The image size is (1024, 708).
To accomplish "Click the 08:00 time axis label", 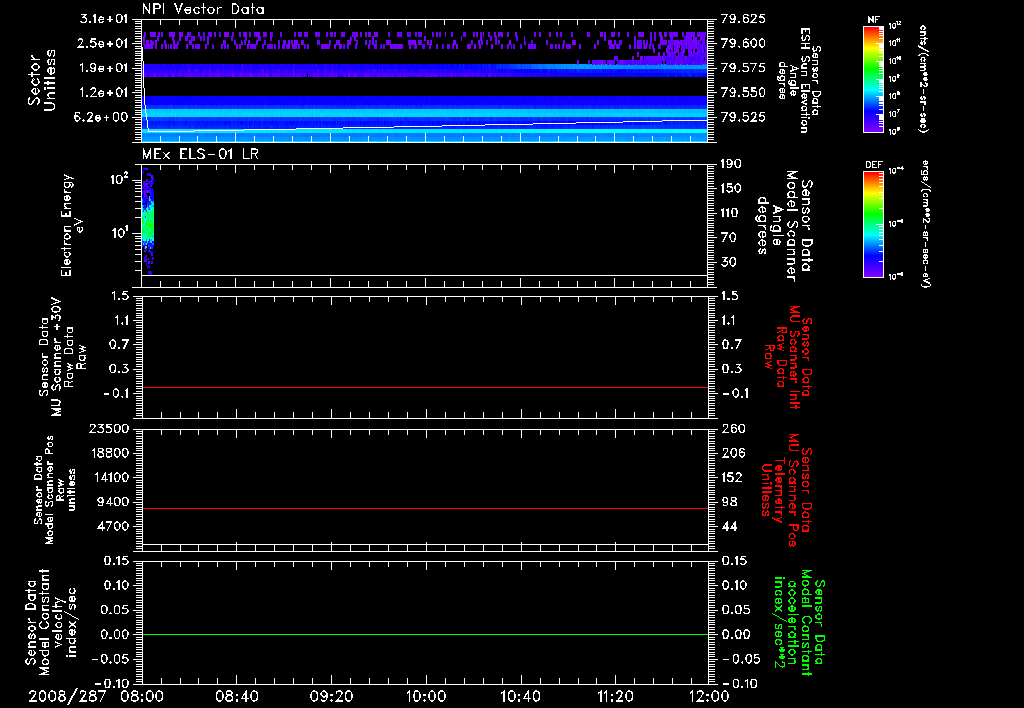I will click(x=142, y=696).
